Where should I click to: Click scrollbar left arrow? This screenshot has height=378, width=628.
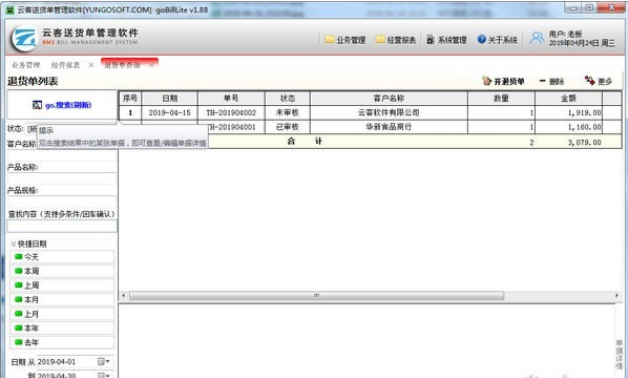pyautogui.click(x=123, y=296)
